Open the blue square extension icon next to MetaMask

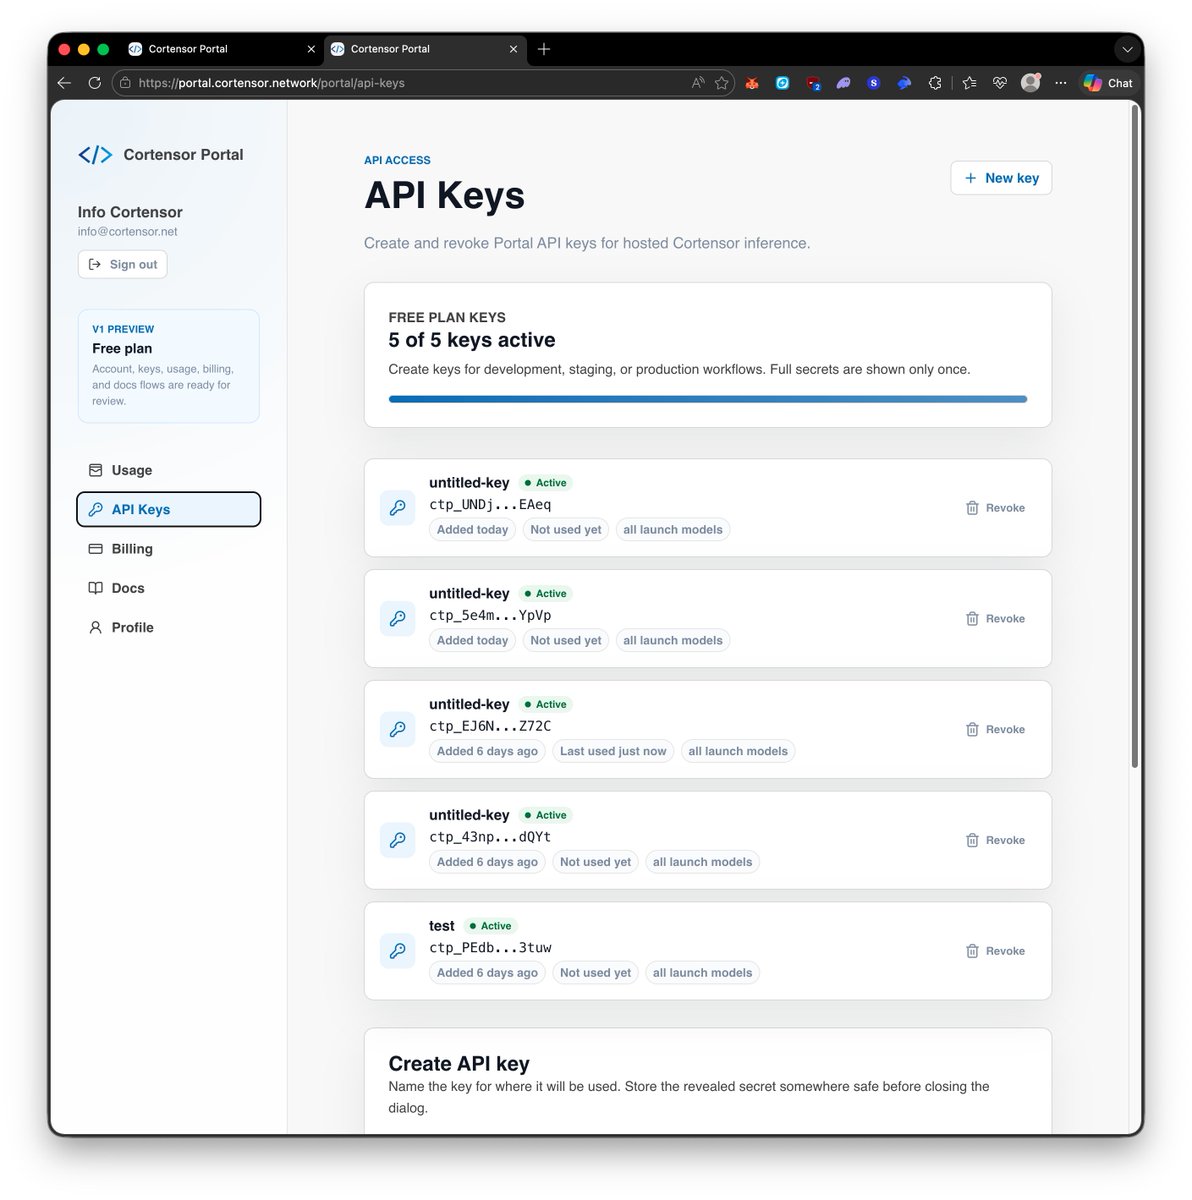[783, 83]
